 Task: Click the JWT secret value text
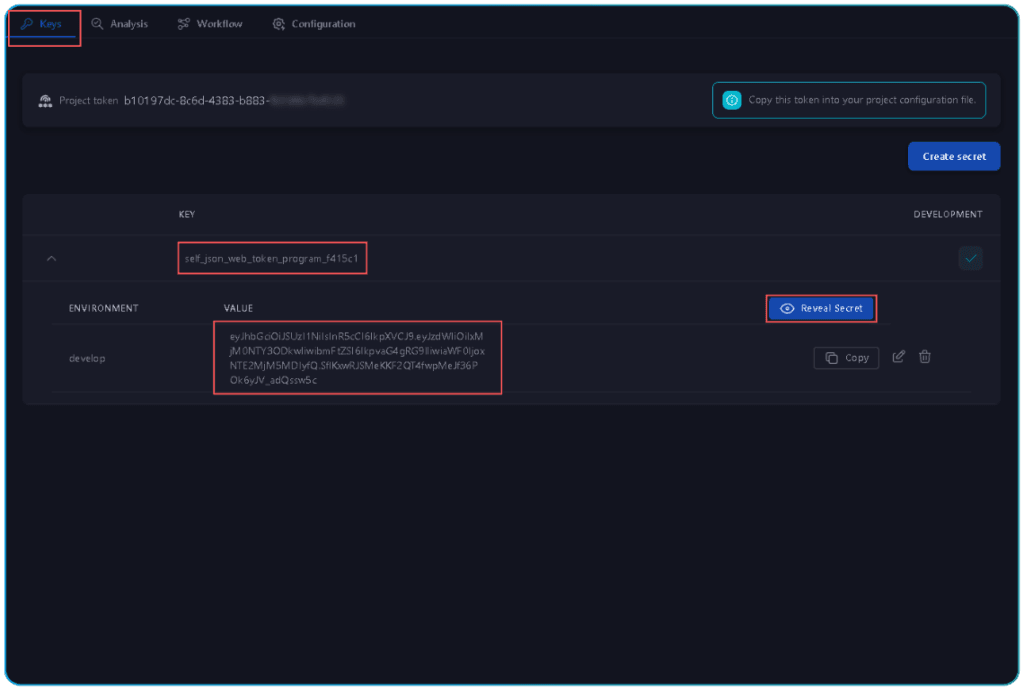(357, 358)
